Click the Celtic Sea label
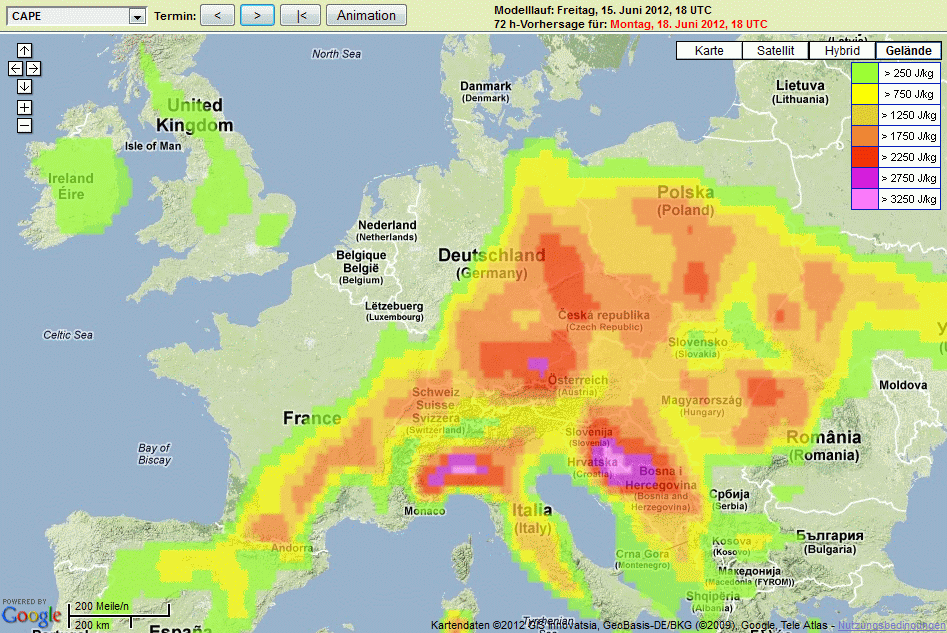Screen dimensions: 947x633 tap(68, 335)
